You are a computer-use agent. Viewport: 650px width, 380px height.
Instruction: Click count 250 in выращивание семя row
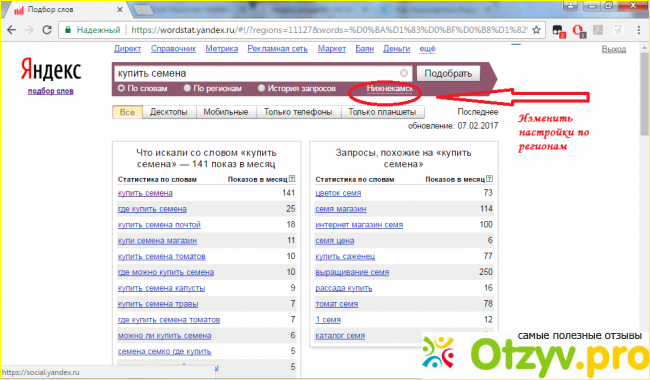485,272
